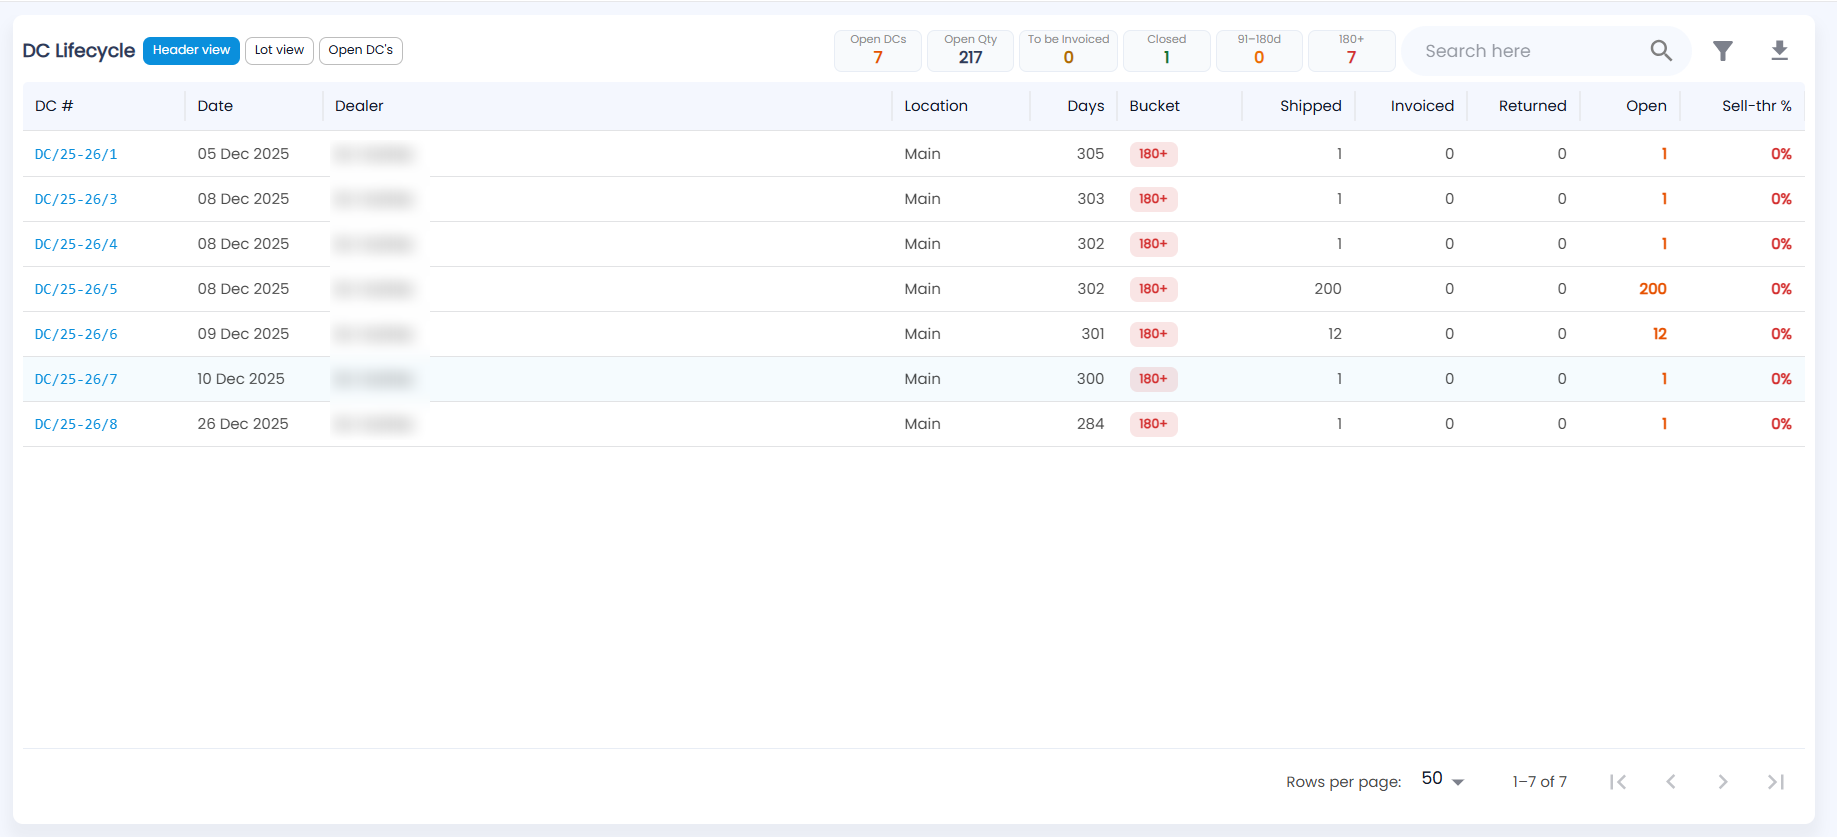This screenshot has width=1837, height=837.
Task: Sort by the Days column header
Action: coord(1085,106)
